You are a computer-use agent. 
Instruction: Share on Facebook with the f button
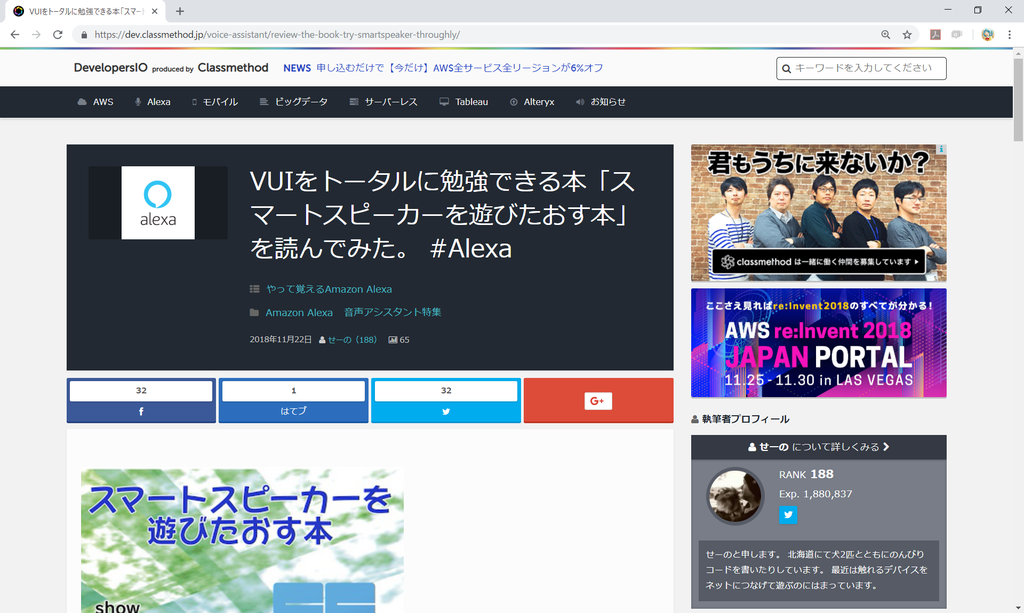141,412
